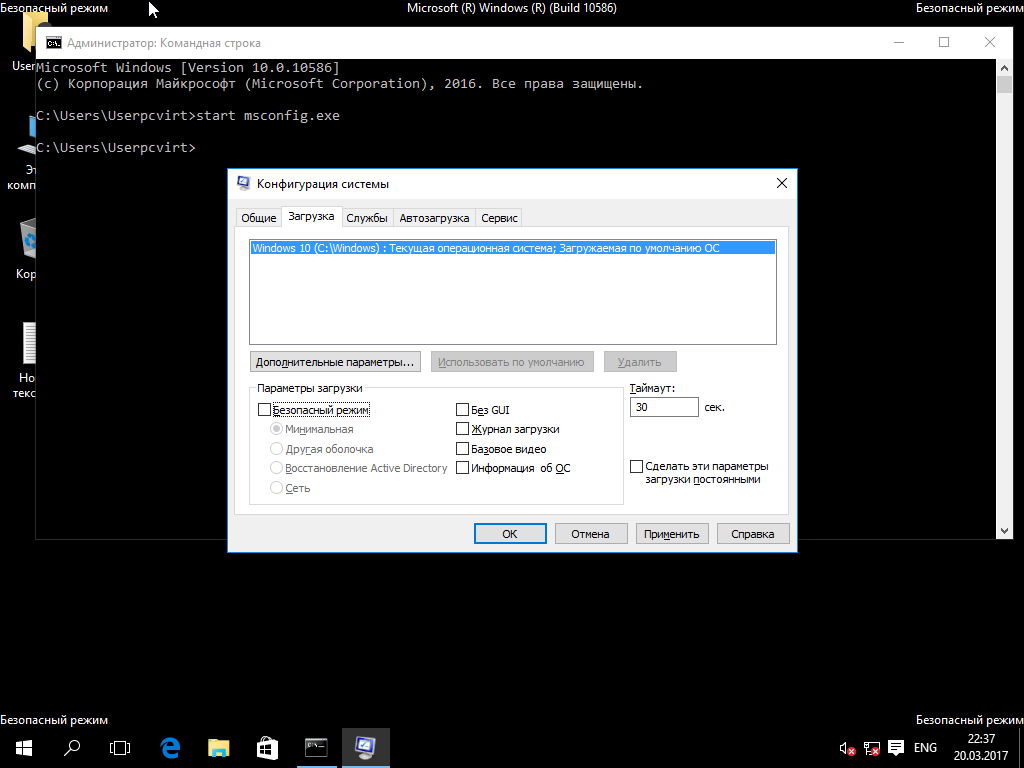
Task: Click the Отмена button
Action: (x=590, y=534)
